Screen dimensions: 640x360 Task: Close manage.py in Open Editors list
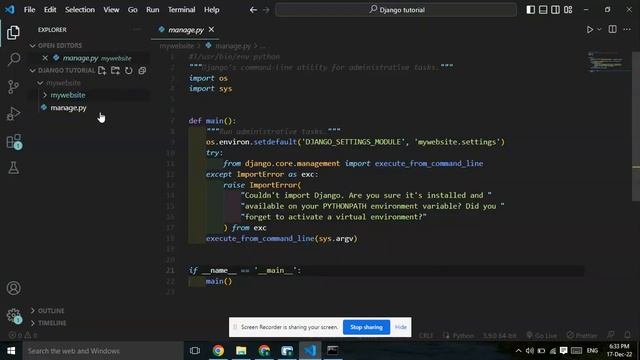pyautogui.click(x=45, y=58)
